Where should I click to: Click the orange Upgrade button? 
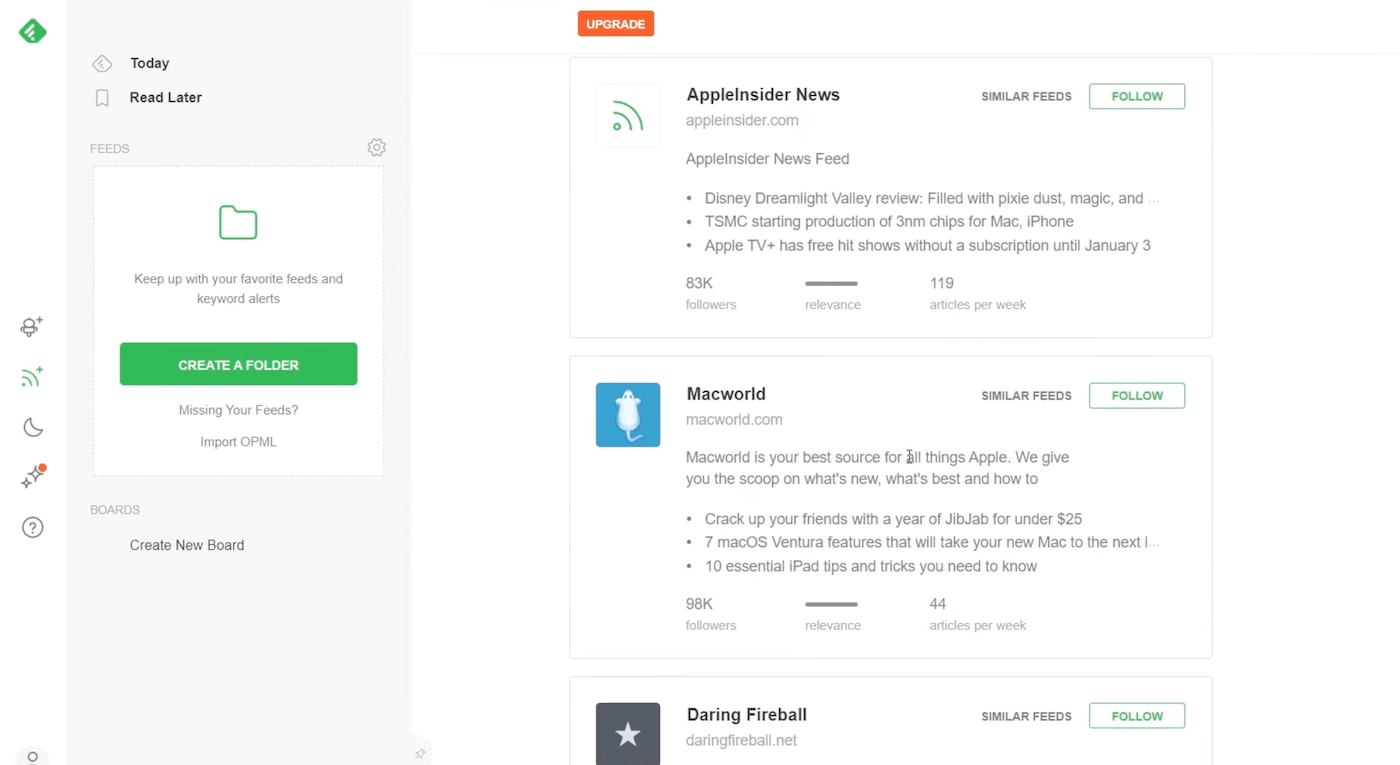(615, 24)
